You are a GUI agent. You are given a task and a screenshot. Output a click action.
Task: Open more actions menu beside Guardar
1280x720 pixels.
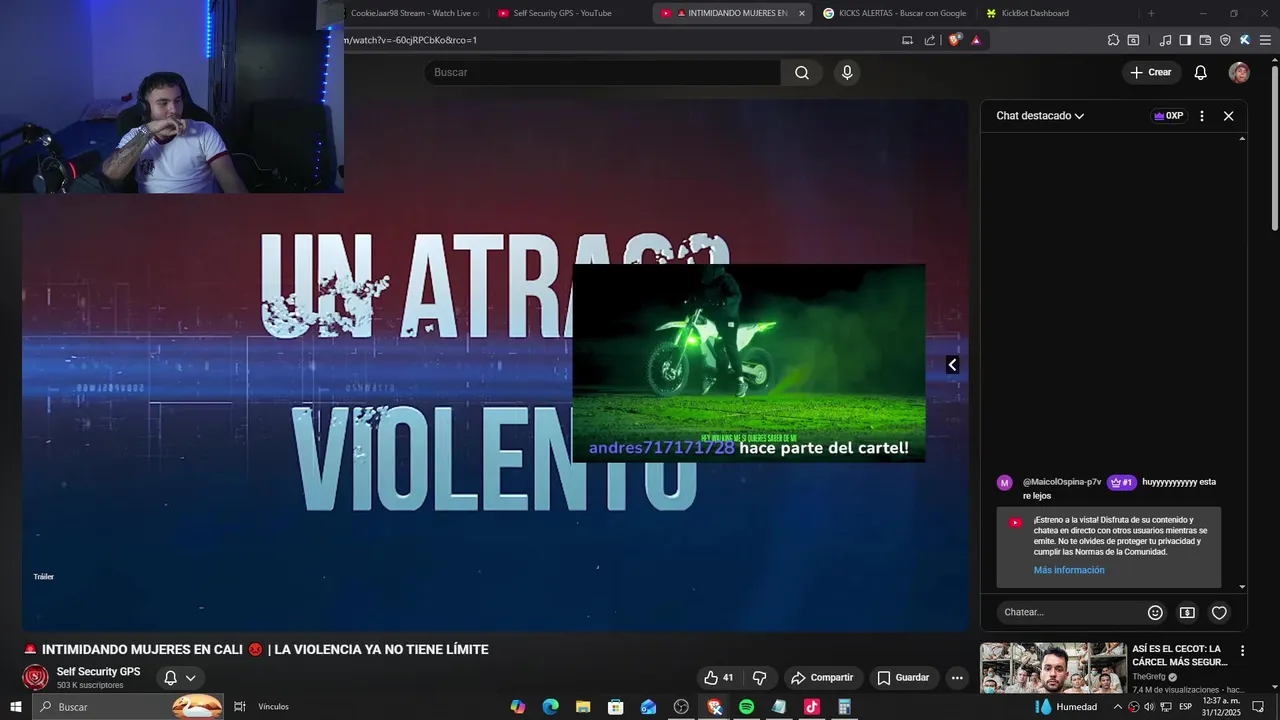point(957,677)
